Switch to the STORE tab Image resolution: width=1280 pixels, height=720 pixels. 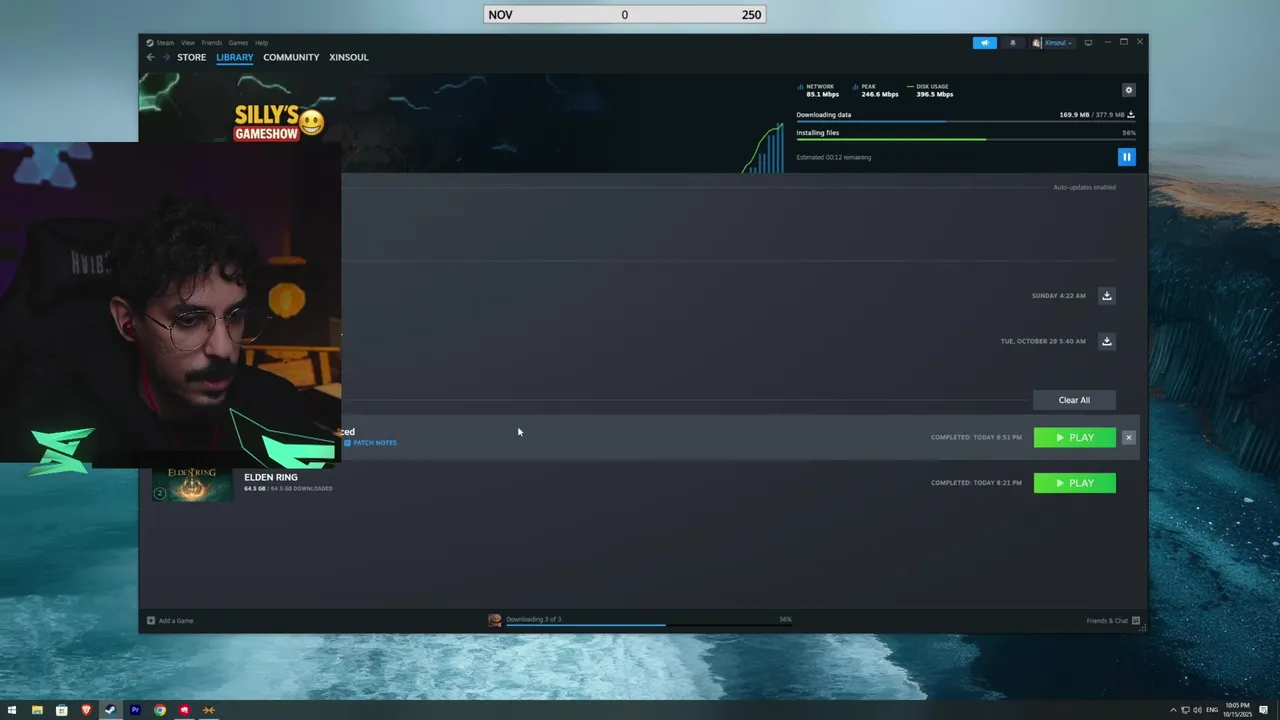192,57
